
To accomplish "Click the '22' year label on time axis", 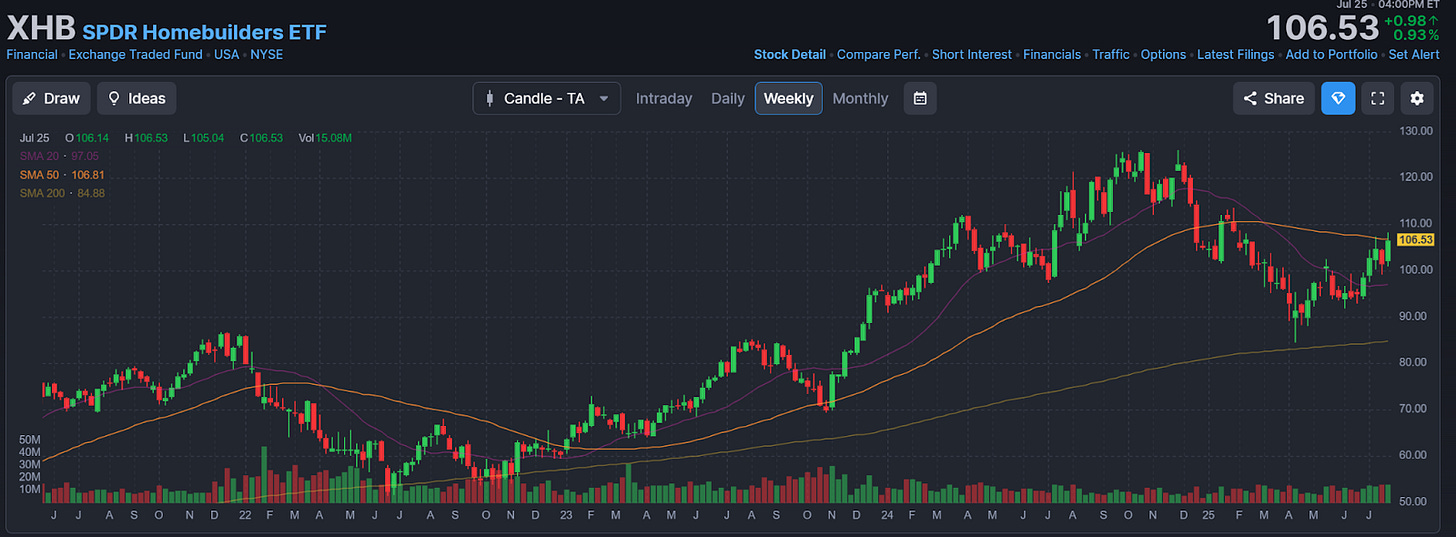I will pos(245,515).
